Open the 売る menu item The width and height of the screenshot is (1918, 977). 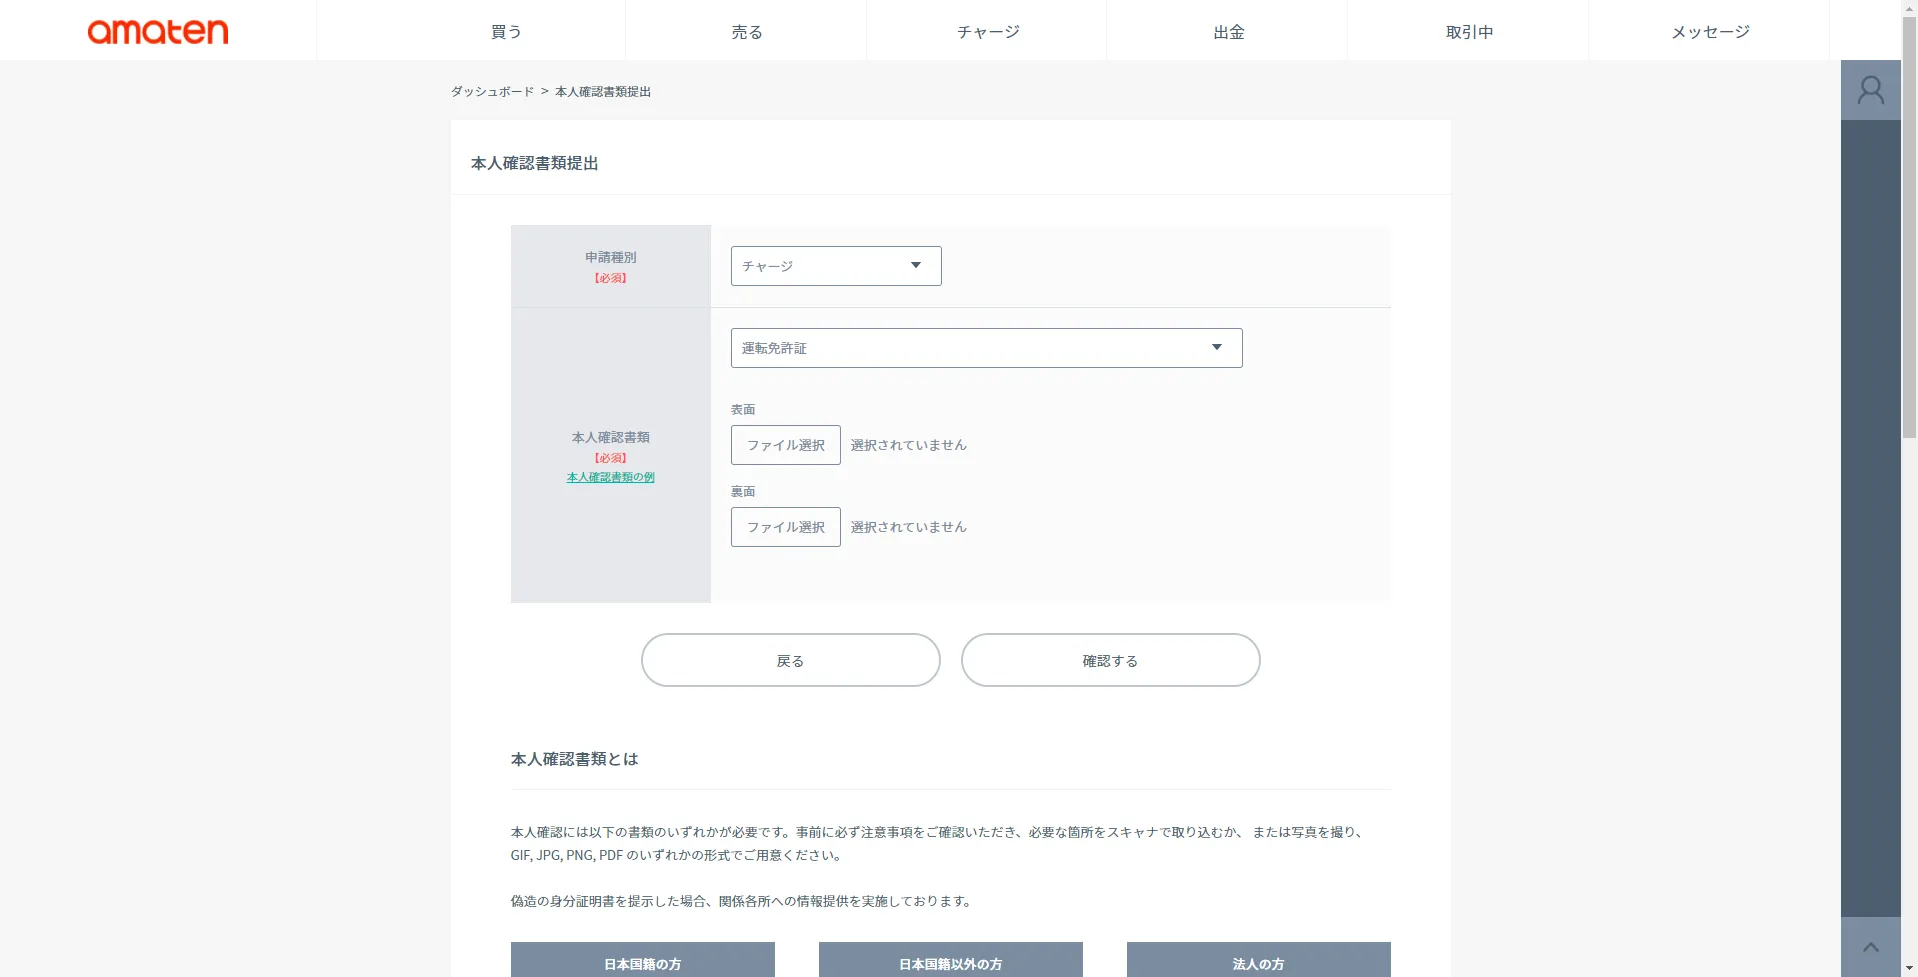click(747, 32)
